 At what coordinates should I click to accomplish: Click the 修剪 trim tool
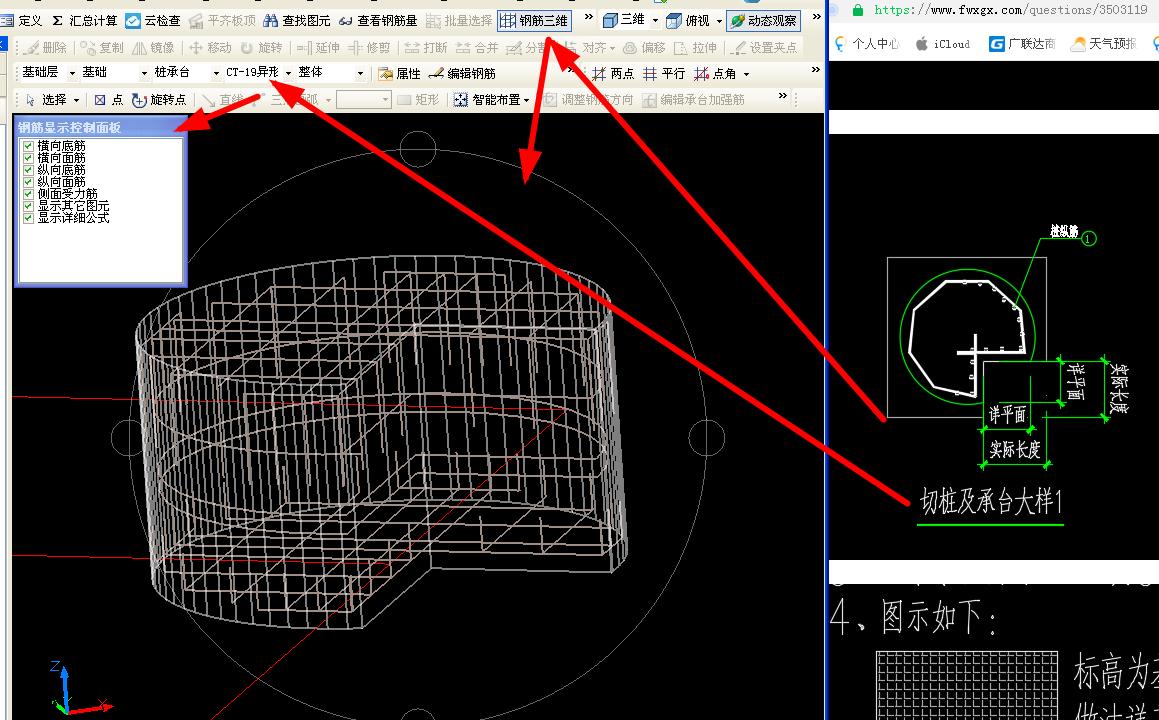(x=369, y=47)
